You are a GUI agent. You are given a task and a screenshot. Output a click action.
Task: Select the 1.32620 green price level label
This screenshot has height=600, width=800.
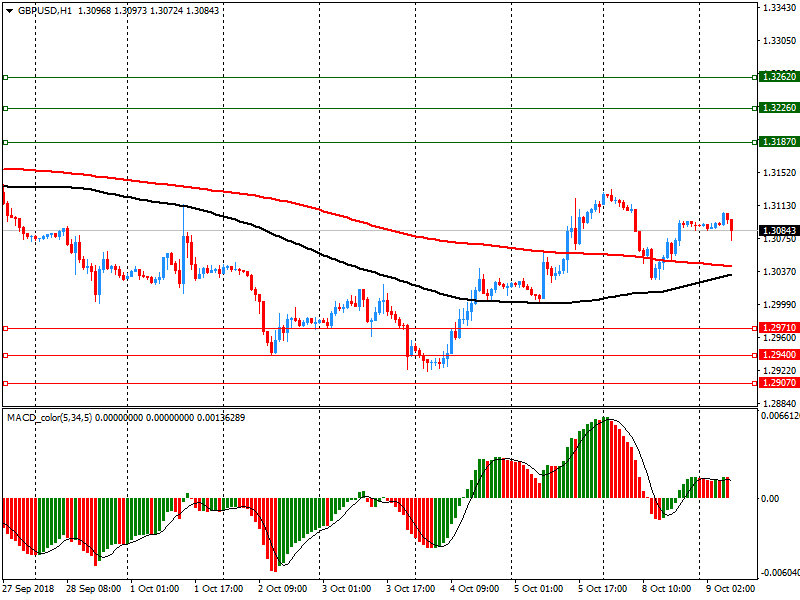pyautogui.click(x=777, y=77)
